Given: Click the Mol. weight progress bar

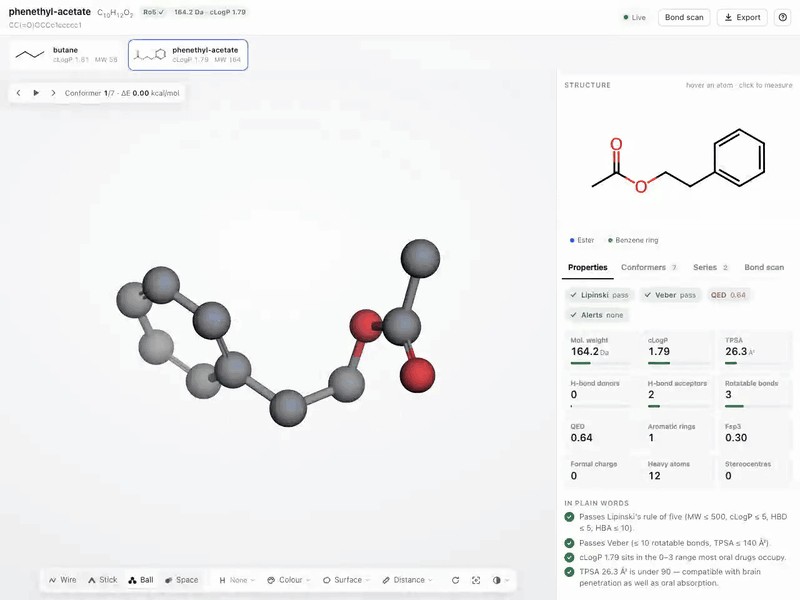Looking at the screenshot, I should click(x=601, y=363).
